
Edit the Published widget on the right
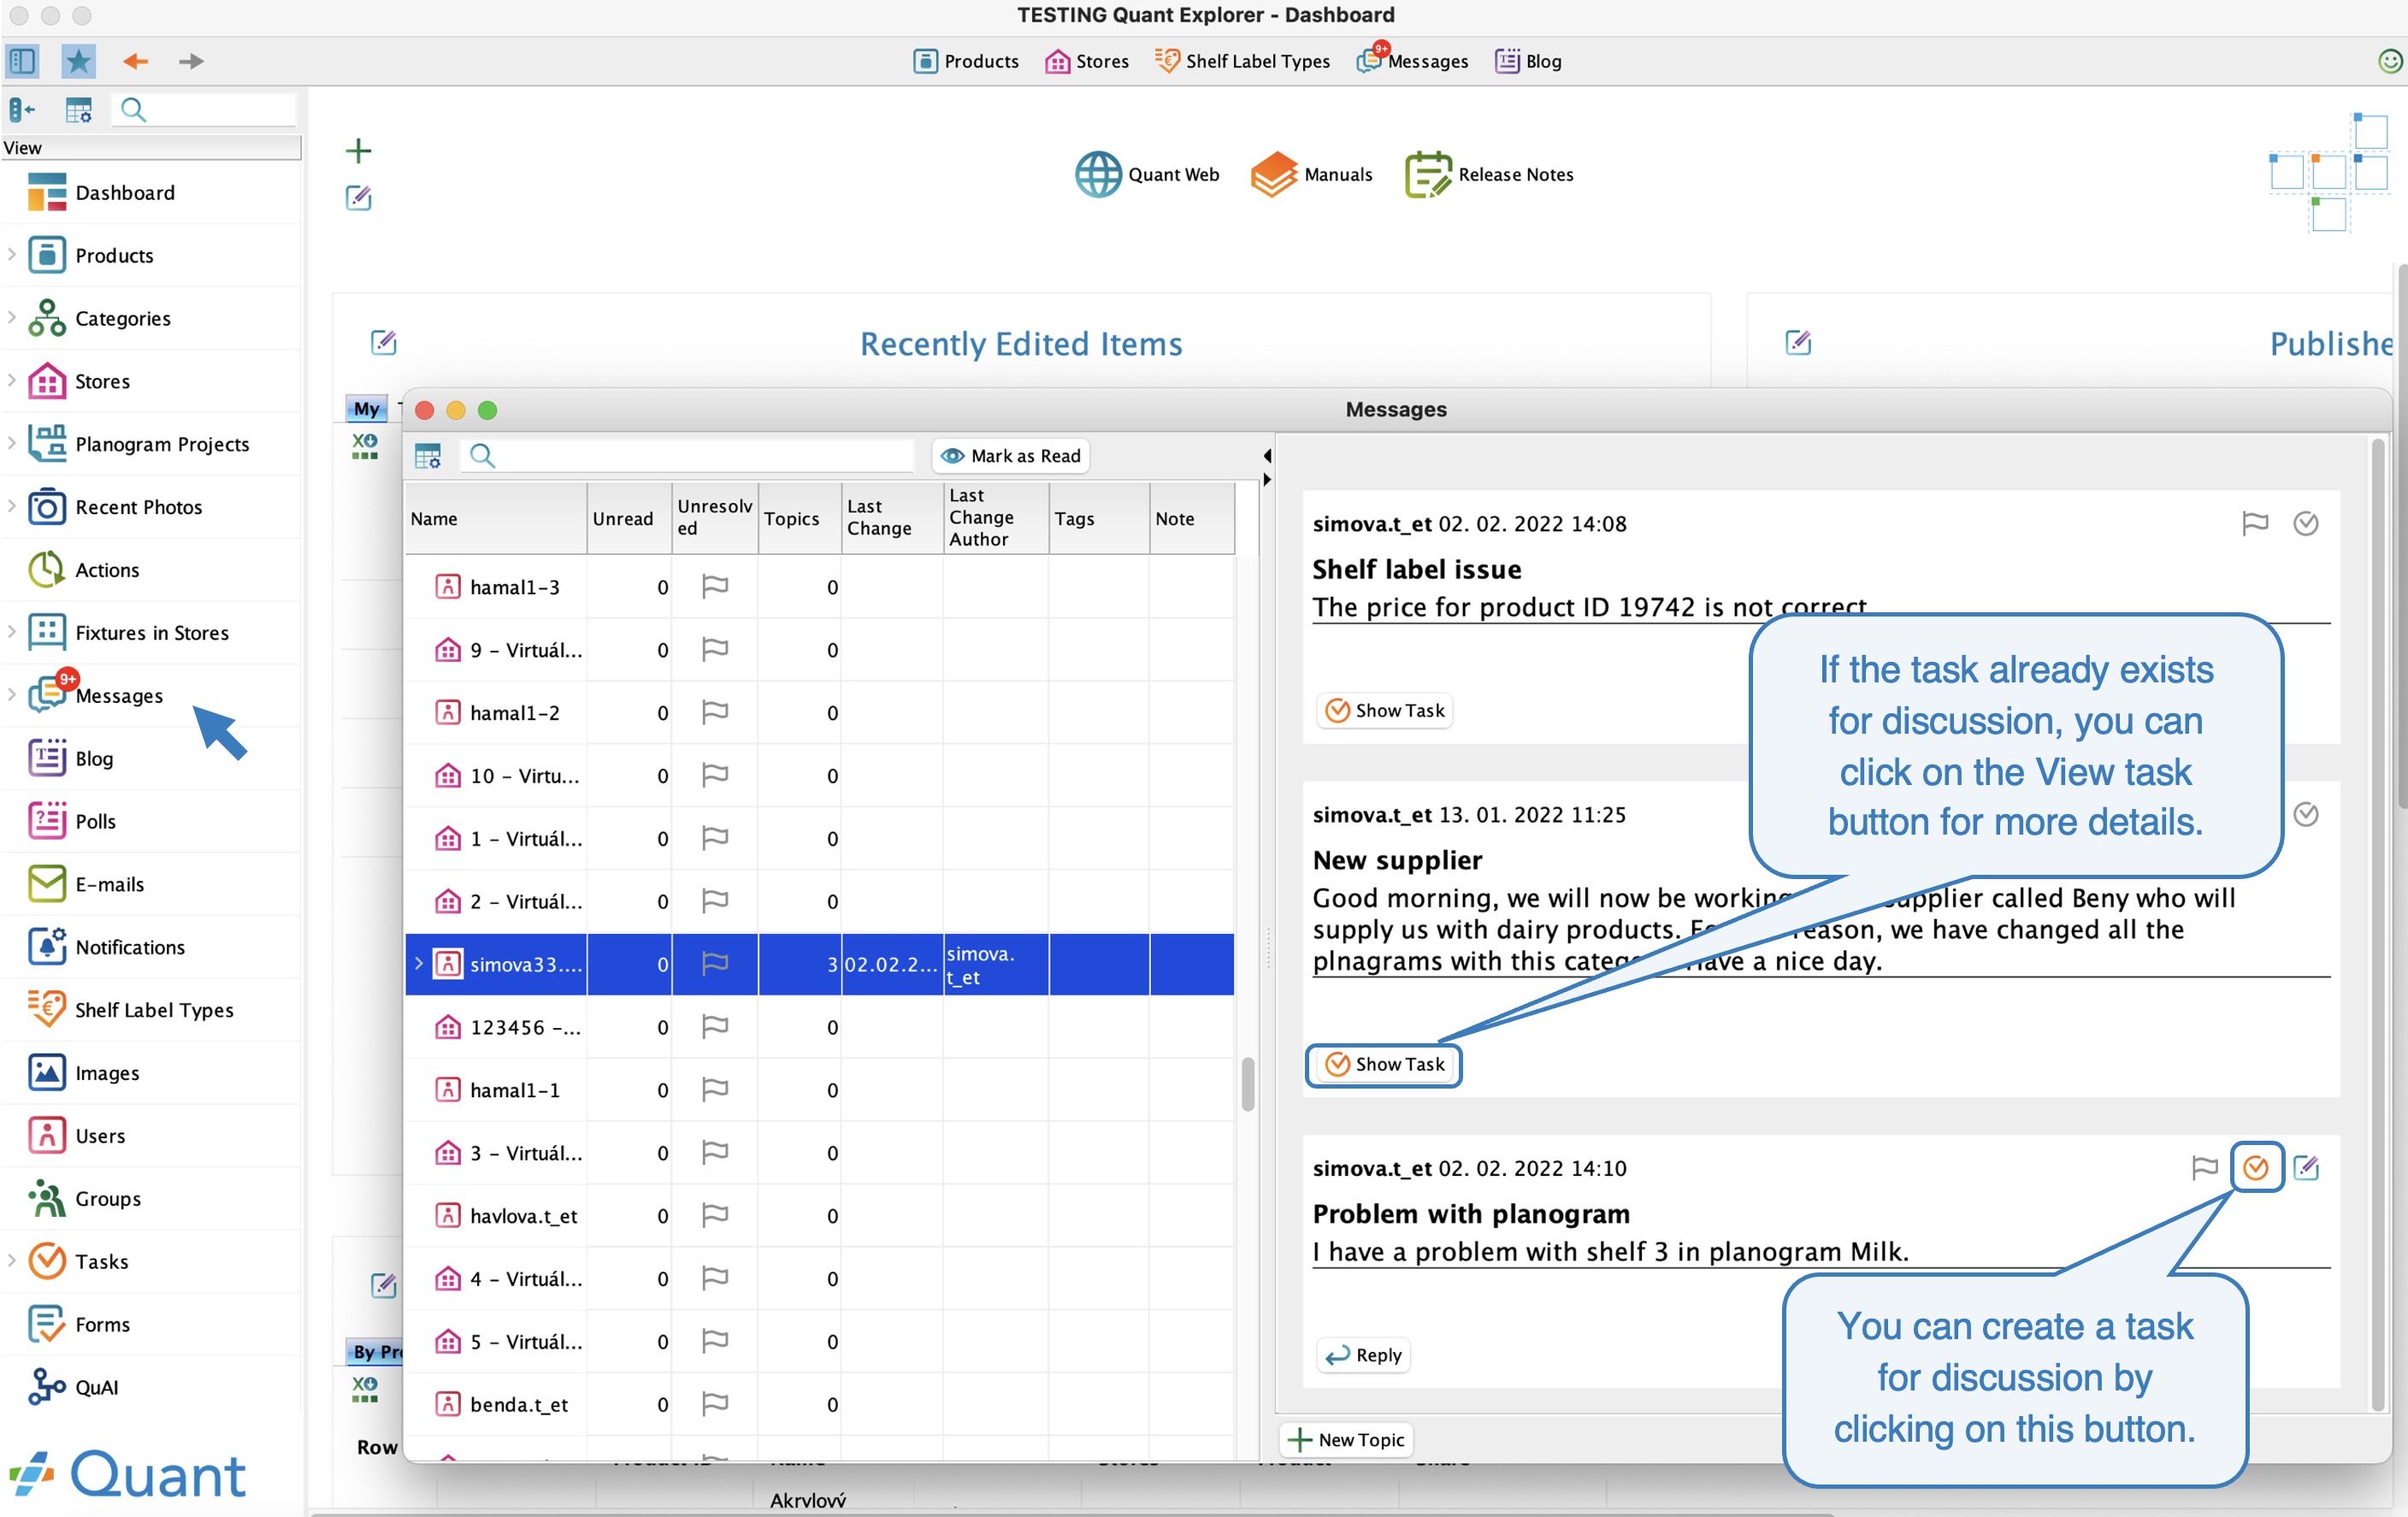point(1798,343)
